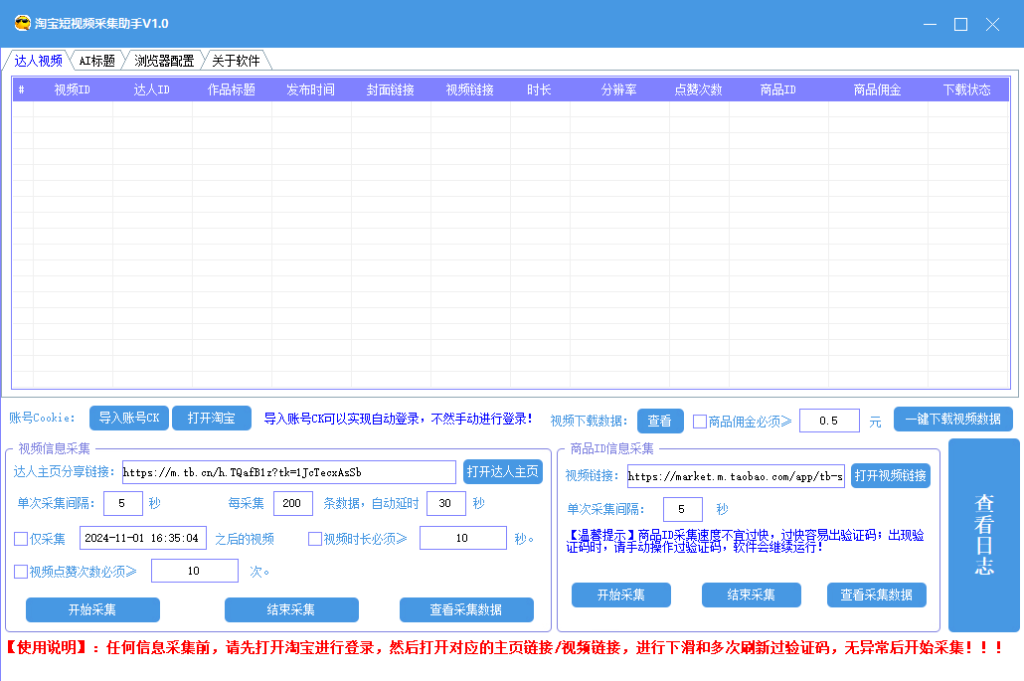The width and height of the screenshot is (1024, 681).
Task: Click 开始采集 in 商品ID信息采集 panel
Action: [621, 595]
